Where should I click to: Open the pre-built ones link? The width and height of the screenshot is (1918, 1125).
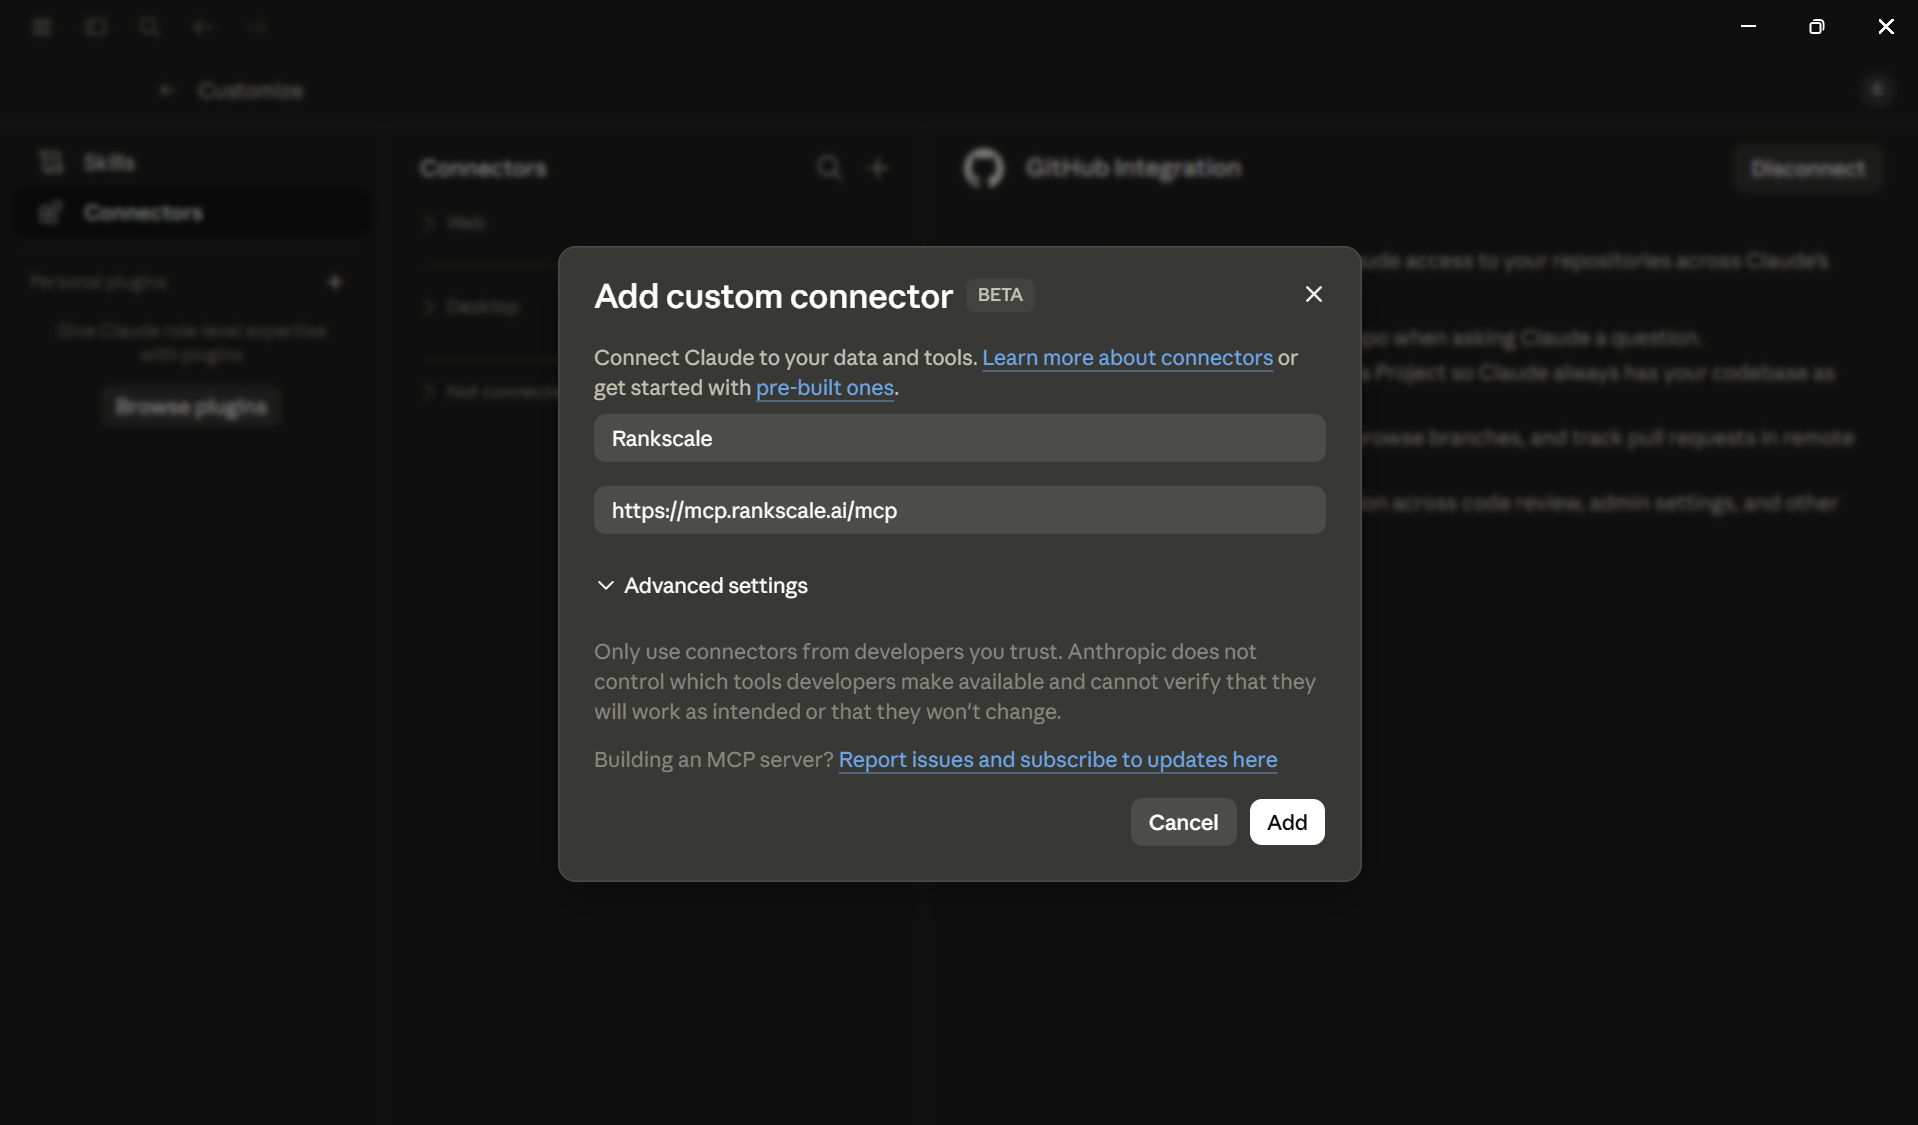tap(825, 387)
